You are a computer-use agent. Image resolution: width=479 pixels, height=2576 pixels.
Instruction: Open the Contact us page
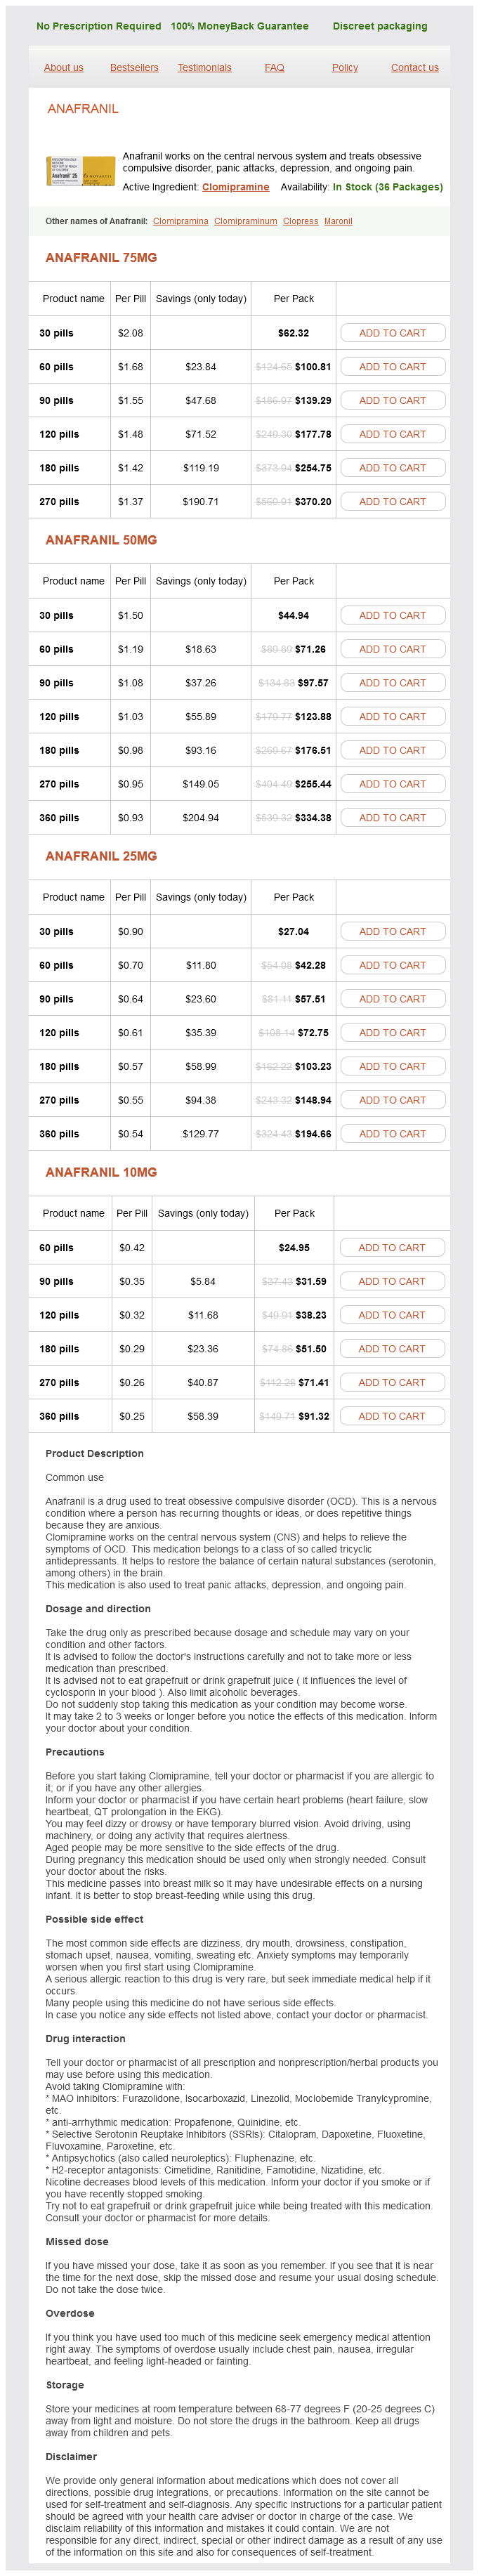414,68
